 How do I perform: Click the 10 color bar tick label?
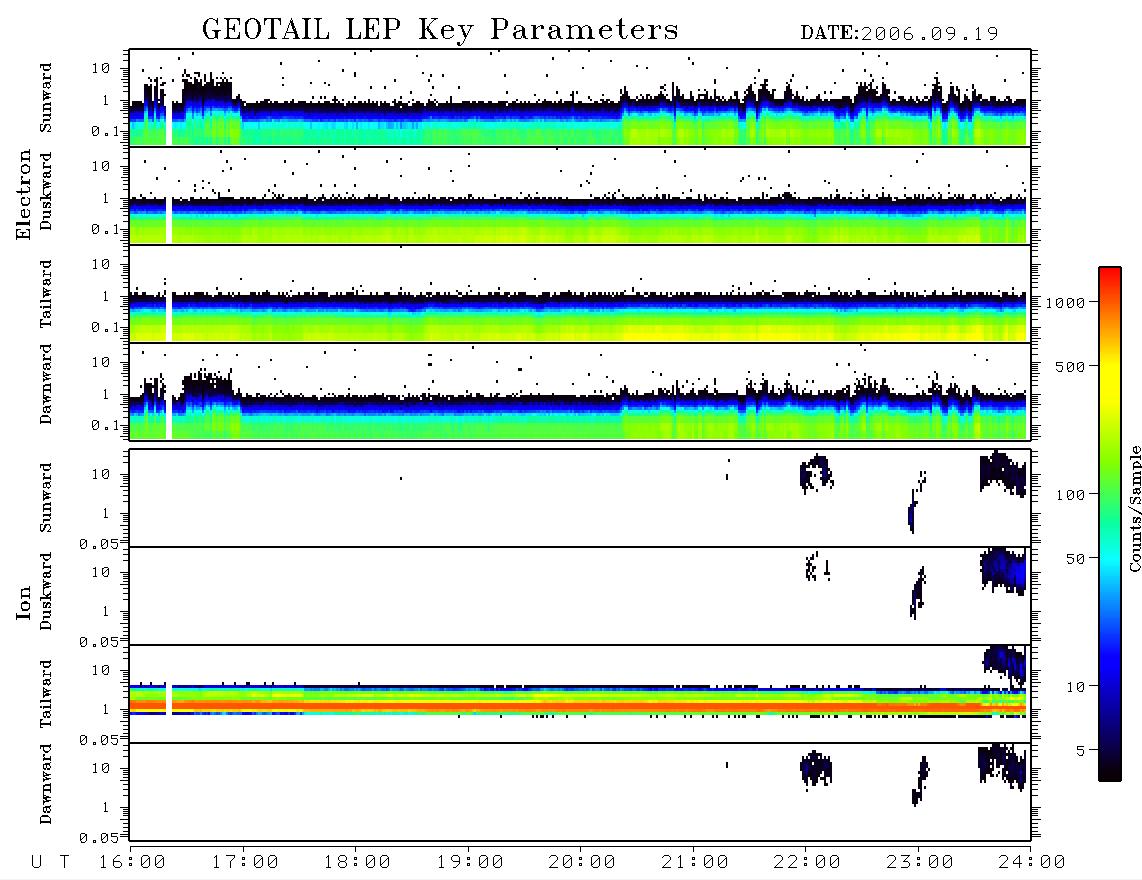[x=1076, y=687]
